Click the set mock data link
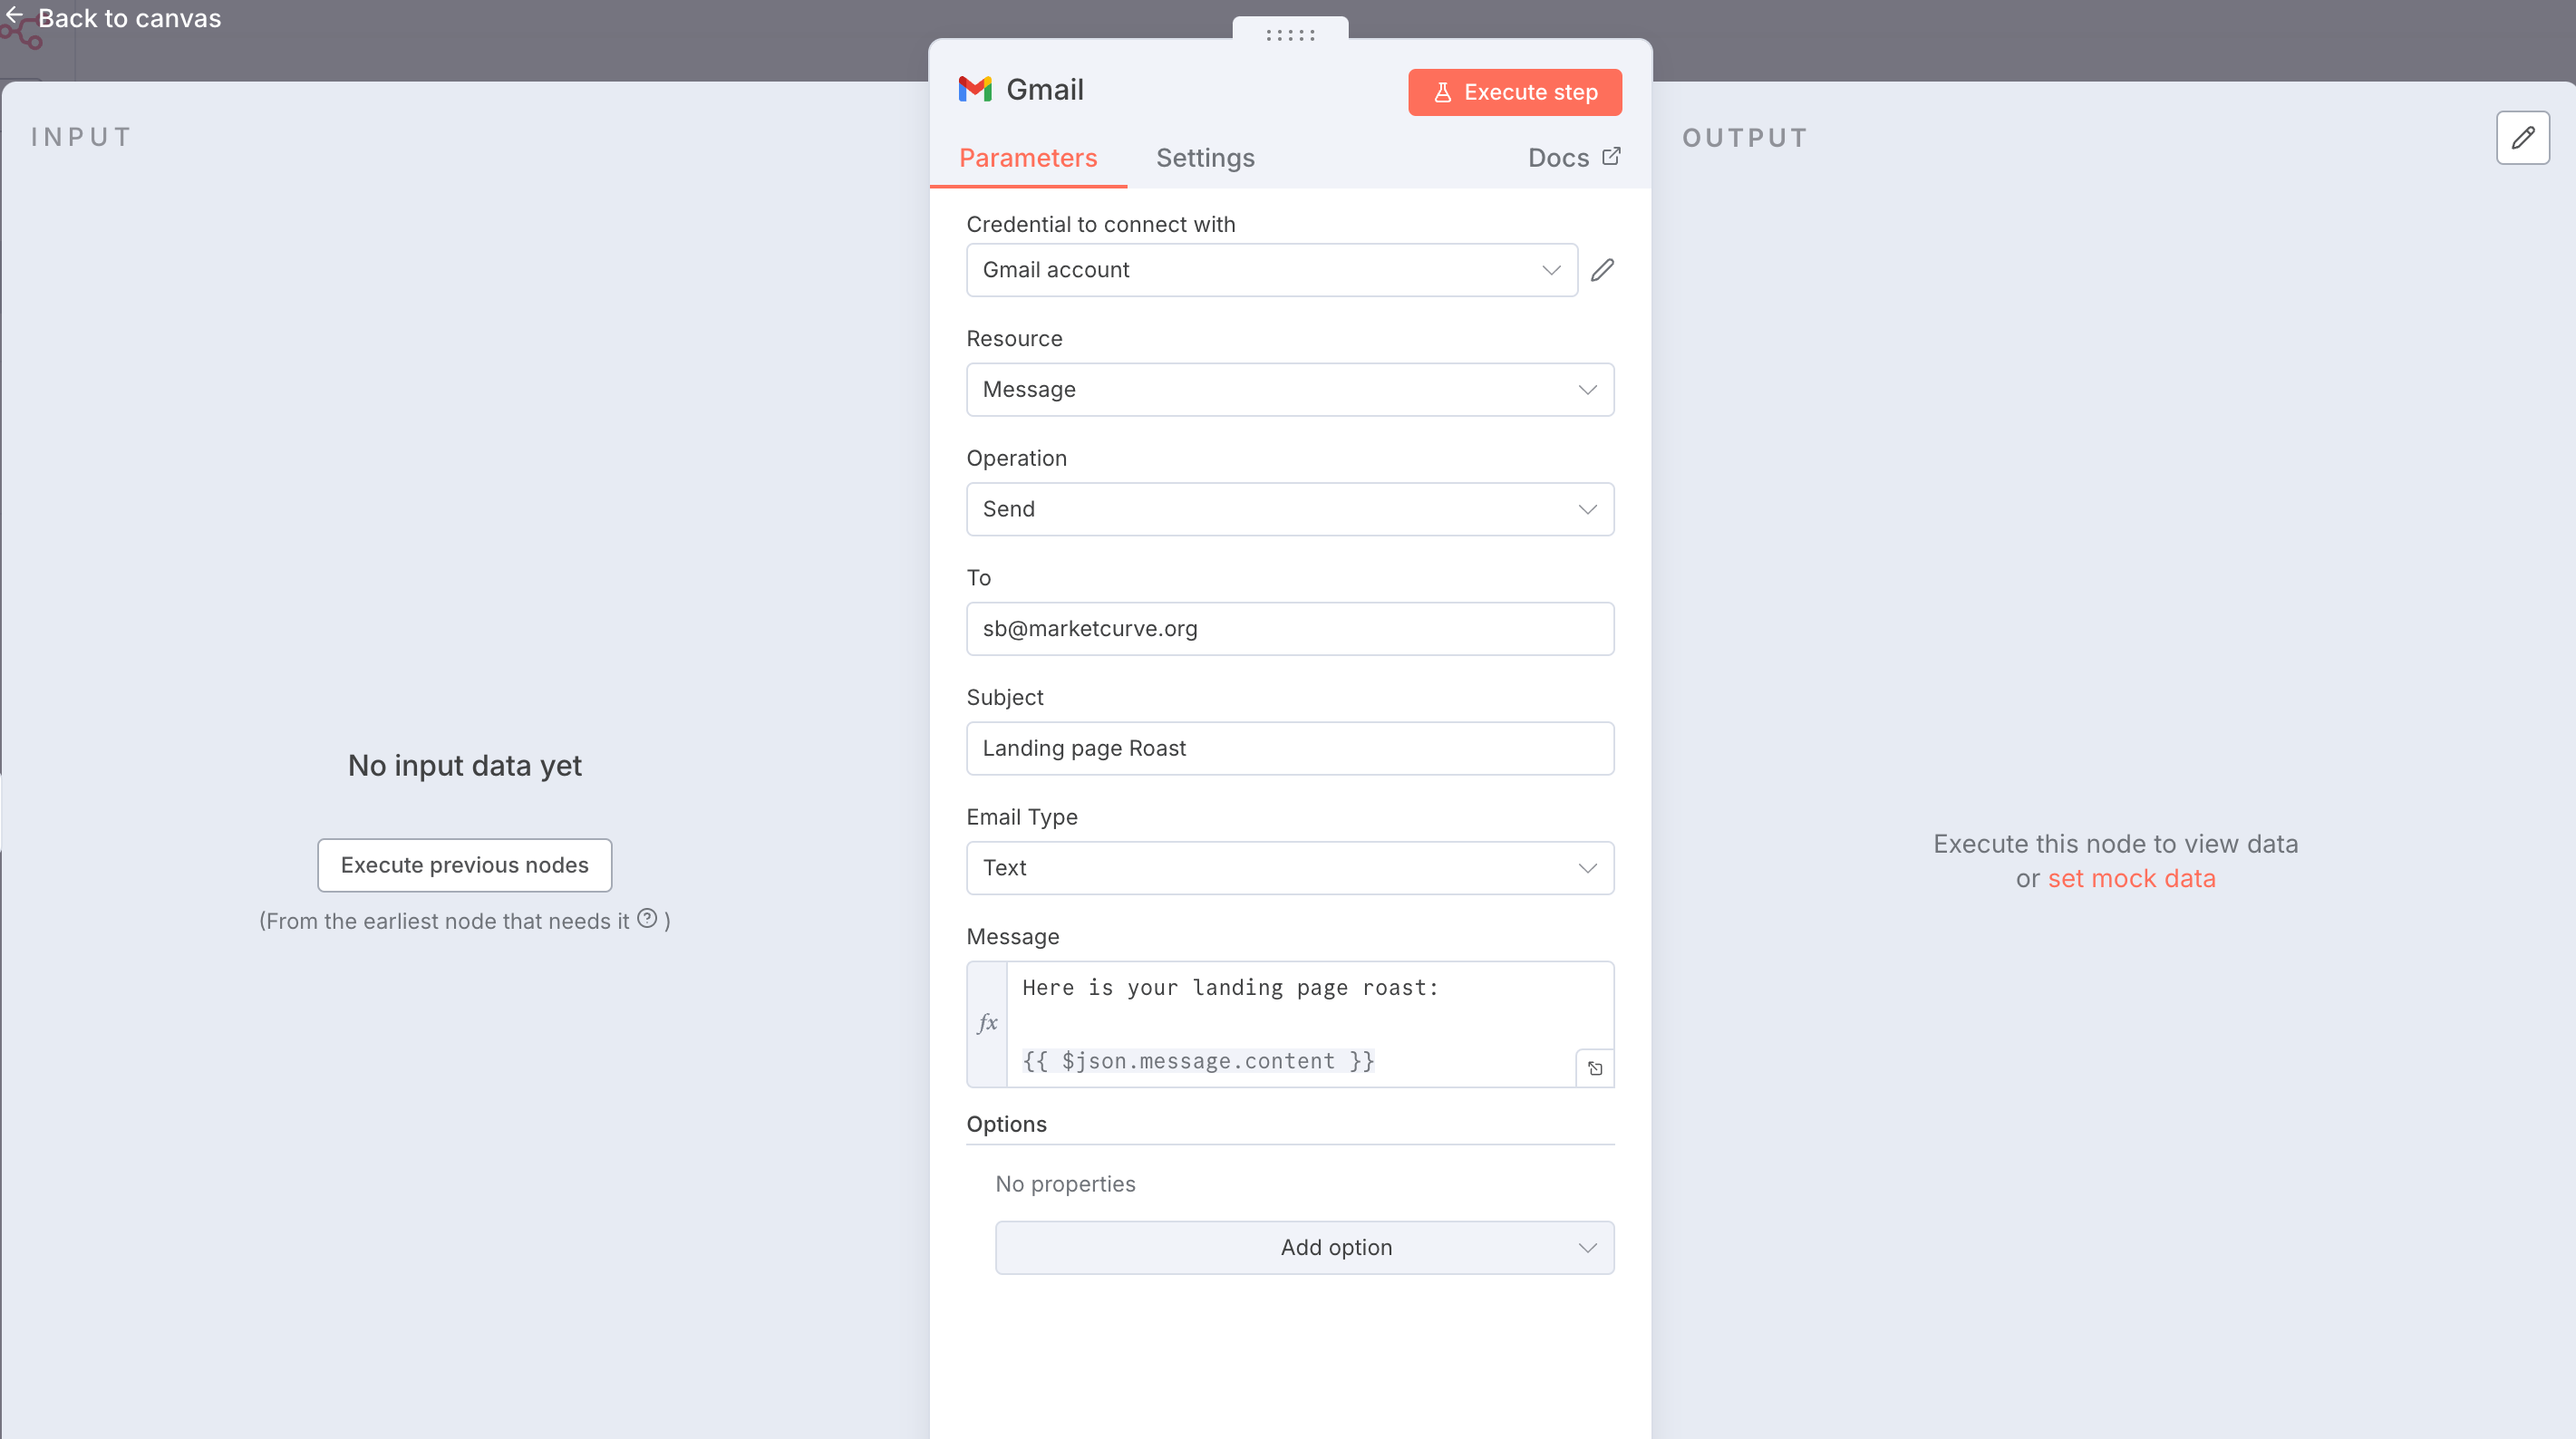 coord(2131,878)
